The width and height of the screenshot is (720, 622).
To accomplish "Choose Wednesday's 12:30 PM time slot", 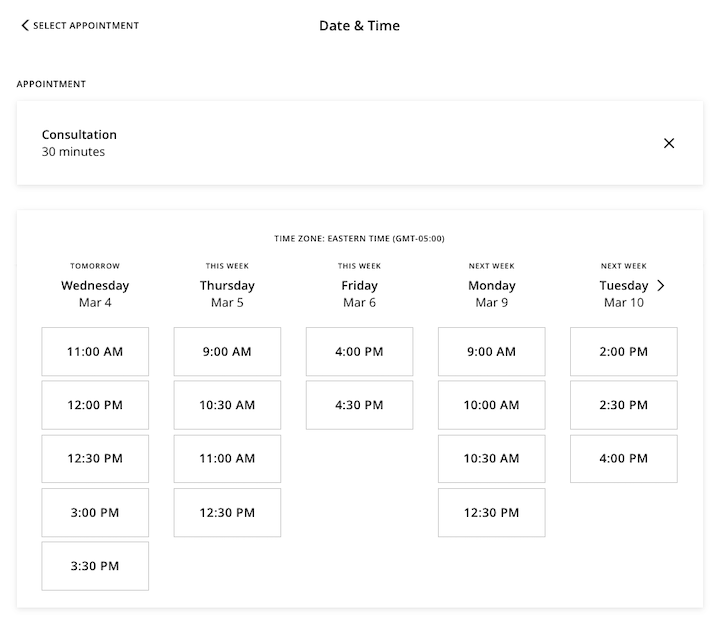I will coord(95,459).
